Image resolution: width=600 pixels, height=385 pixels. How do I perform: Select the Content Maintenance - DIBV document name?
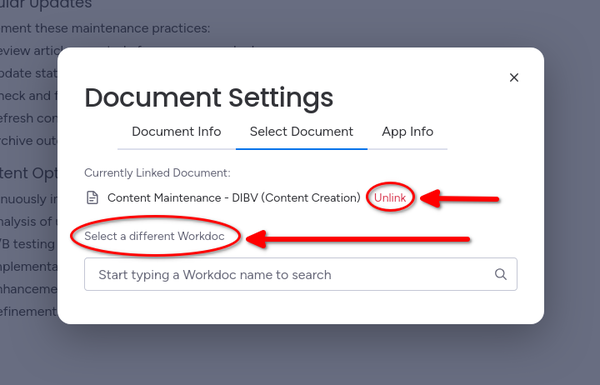(x=234, y=198)
